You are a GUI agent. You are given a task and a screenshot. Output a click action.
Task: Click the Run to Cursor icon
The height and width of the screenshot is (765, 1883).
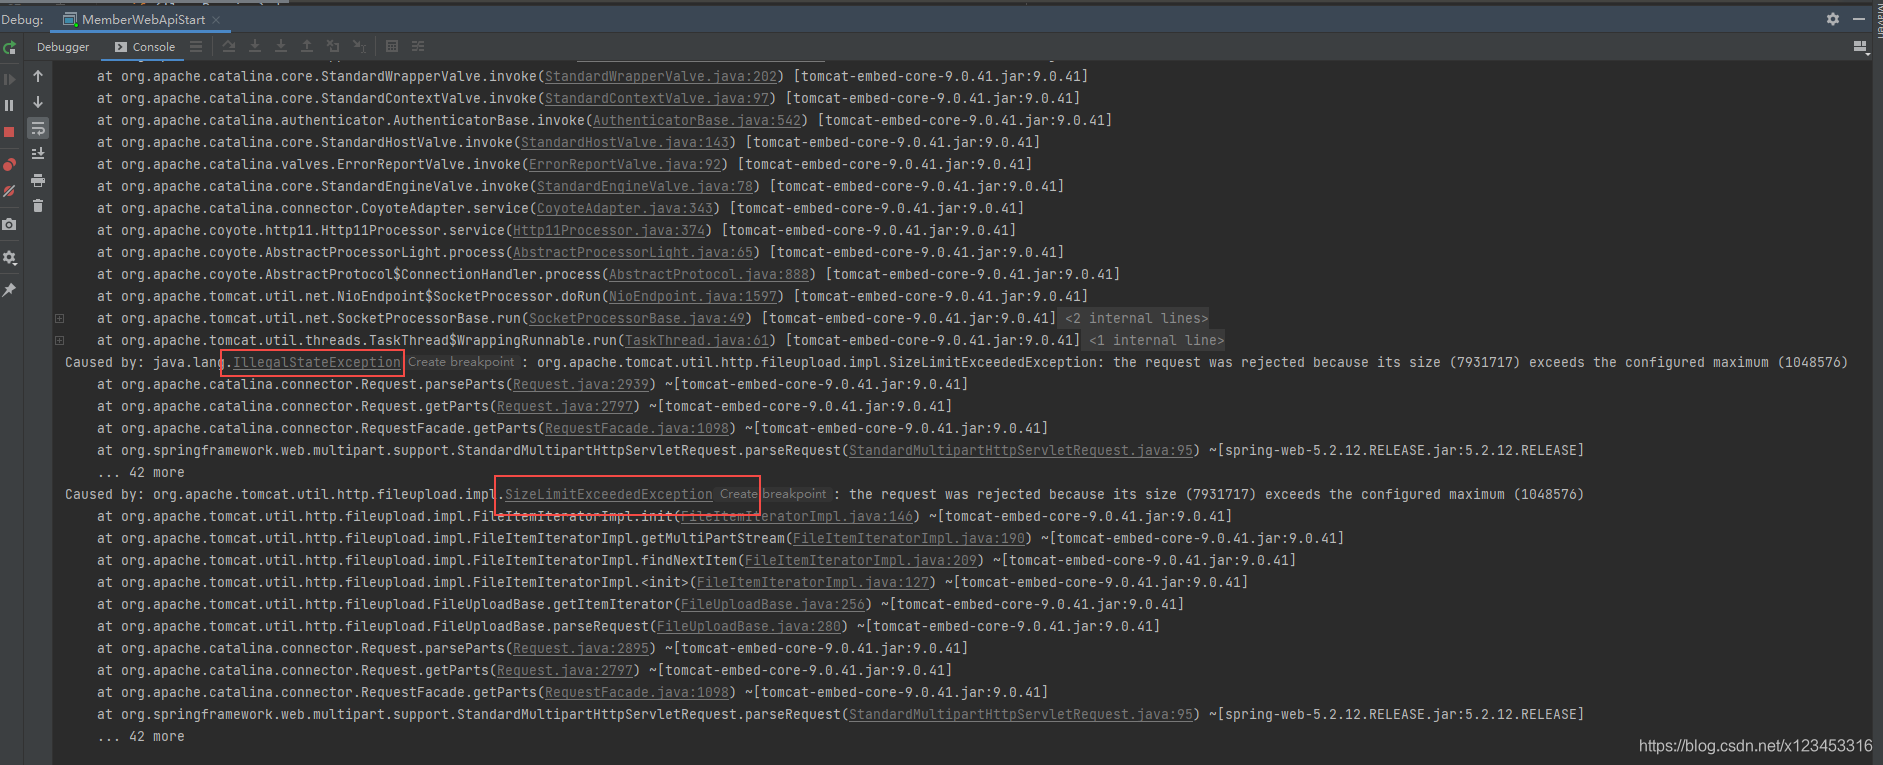[x=359, y=46]
